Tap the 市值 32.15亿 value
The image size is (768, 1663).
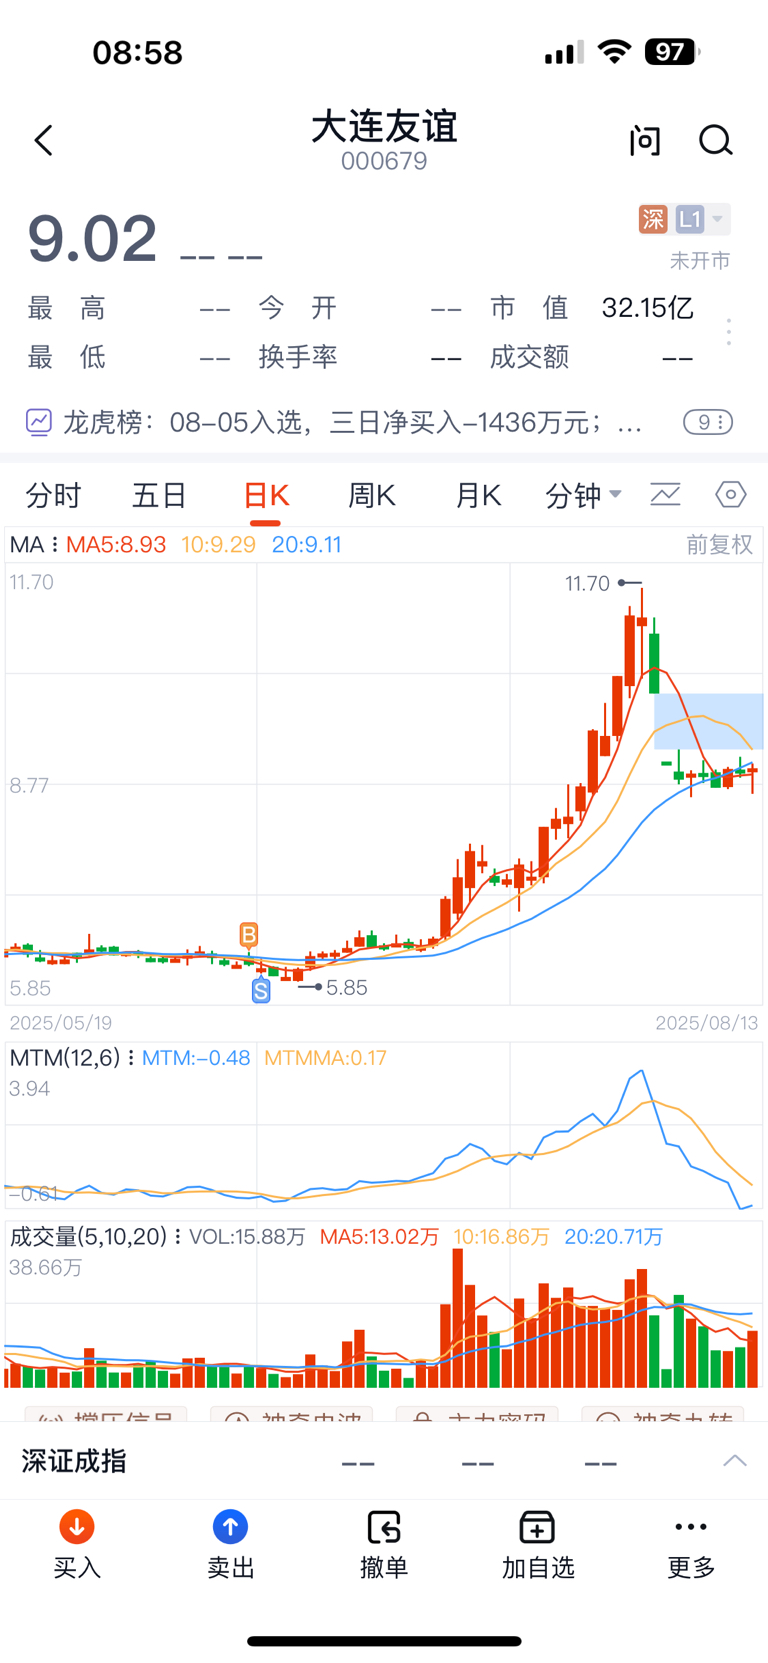647,308
